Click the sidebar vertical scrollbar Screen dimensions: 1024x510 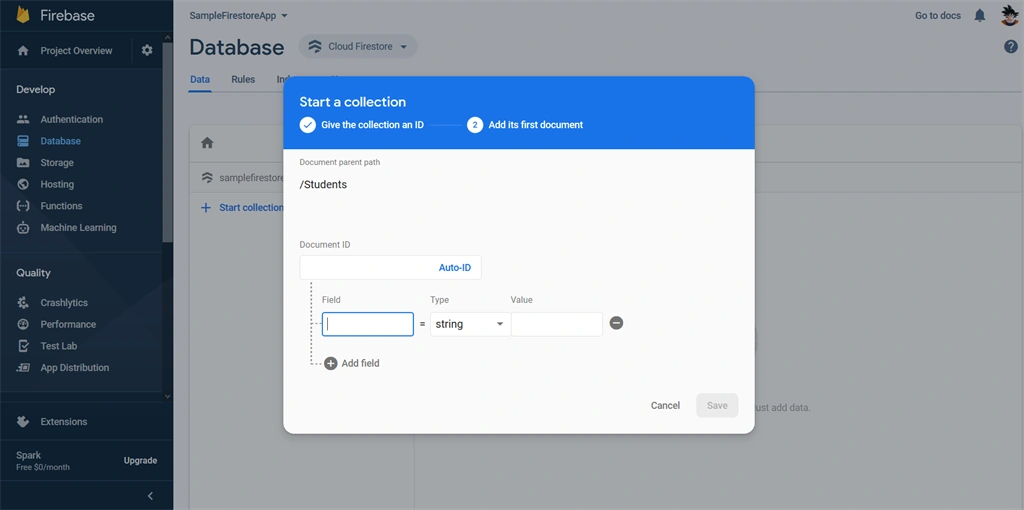[168, 144]
